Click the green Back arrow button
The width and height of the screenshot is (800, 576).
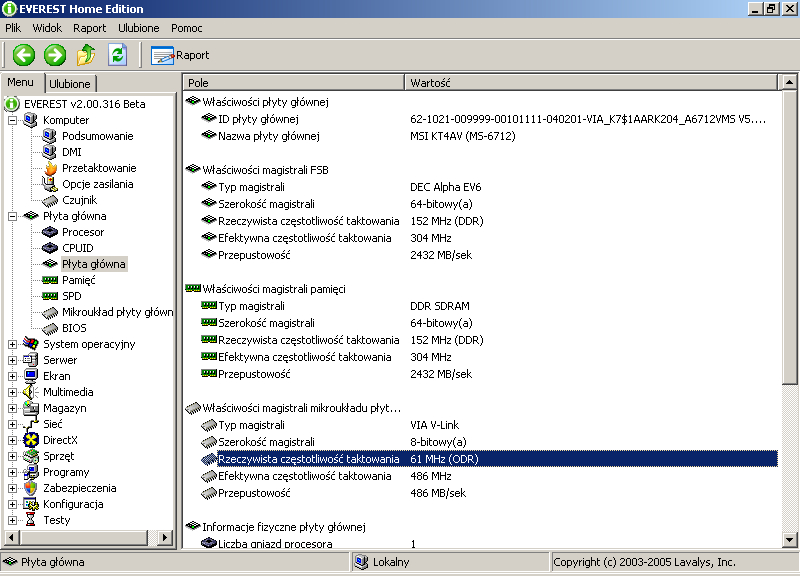click(23, 55)
